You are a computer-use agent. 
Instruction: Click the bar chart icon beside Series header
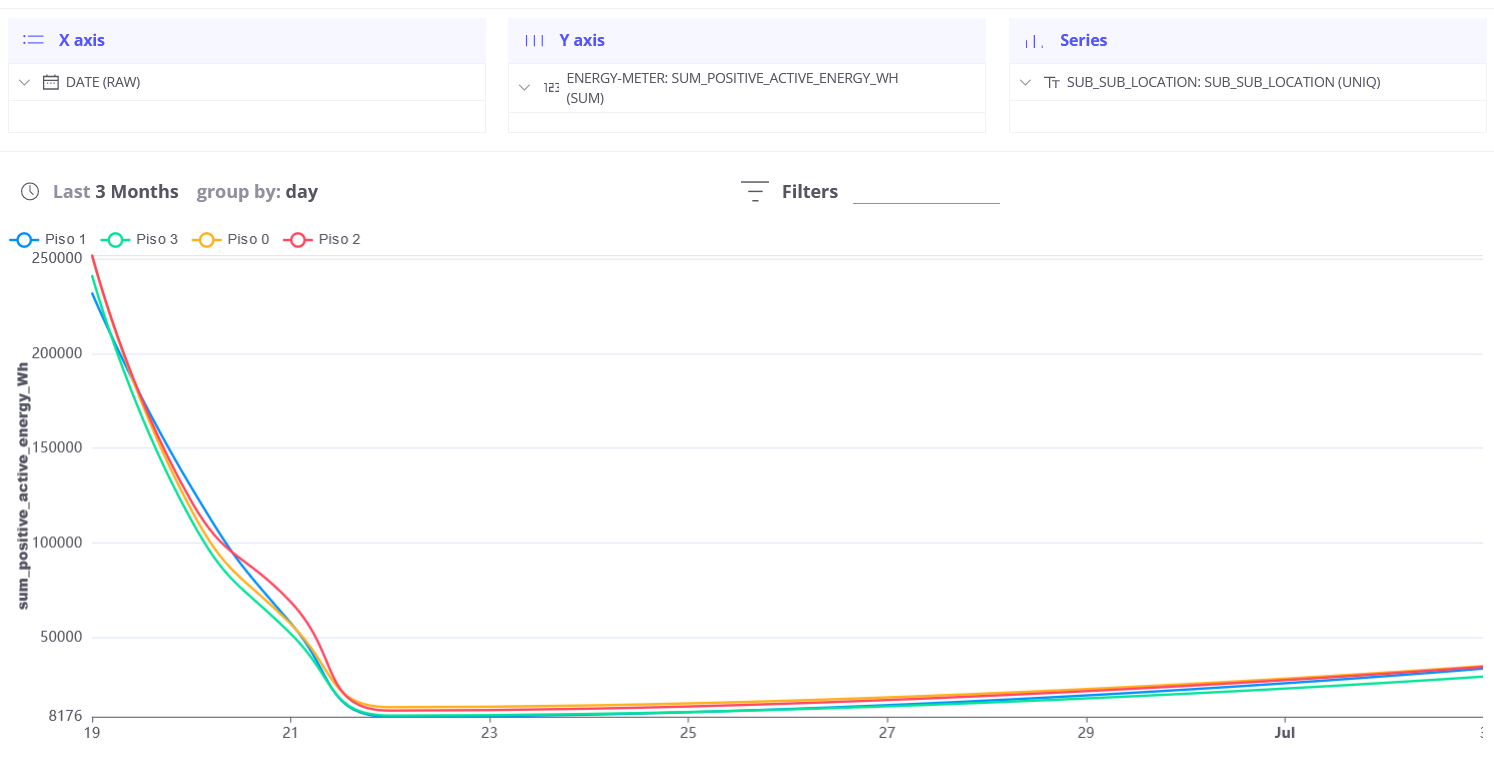(1032, 41)
